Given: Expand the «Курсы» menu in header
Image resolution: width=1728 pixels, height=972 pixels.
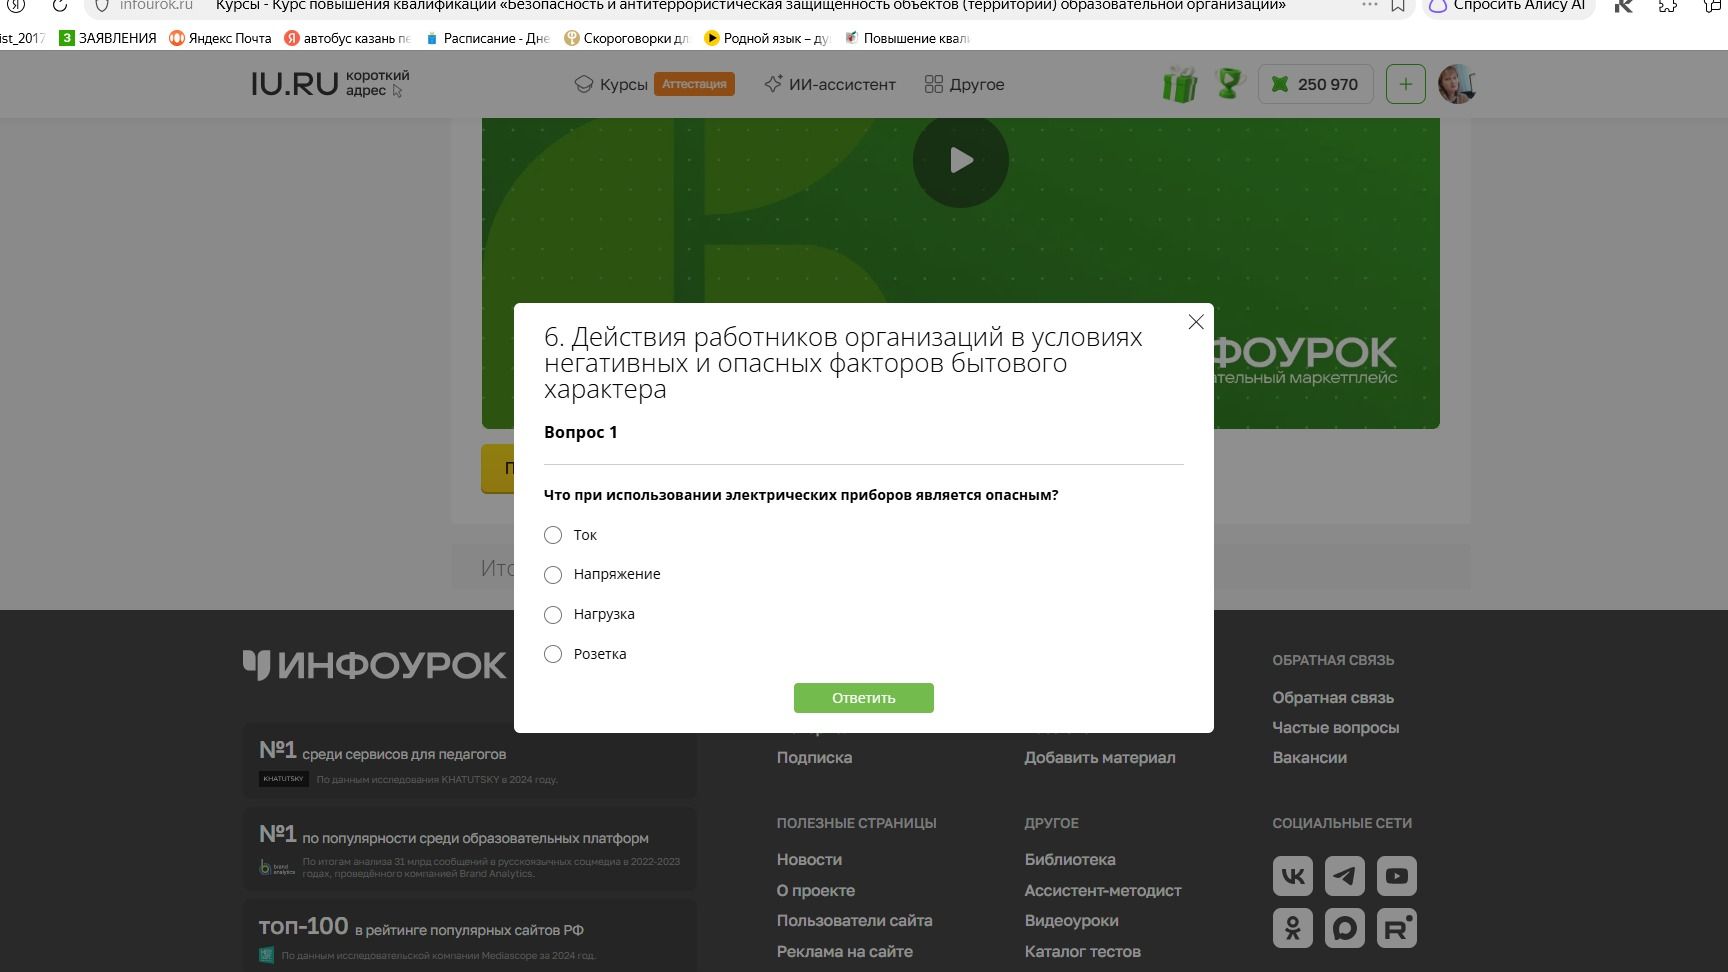Looking at the screenshot, I should (x=611, y=84).
